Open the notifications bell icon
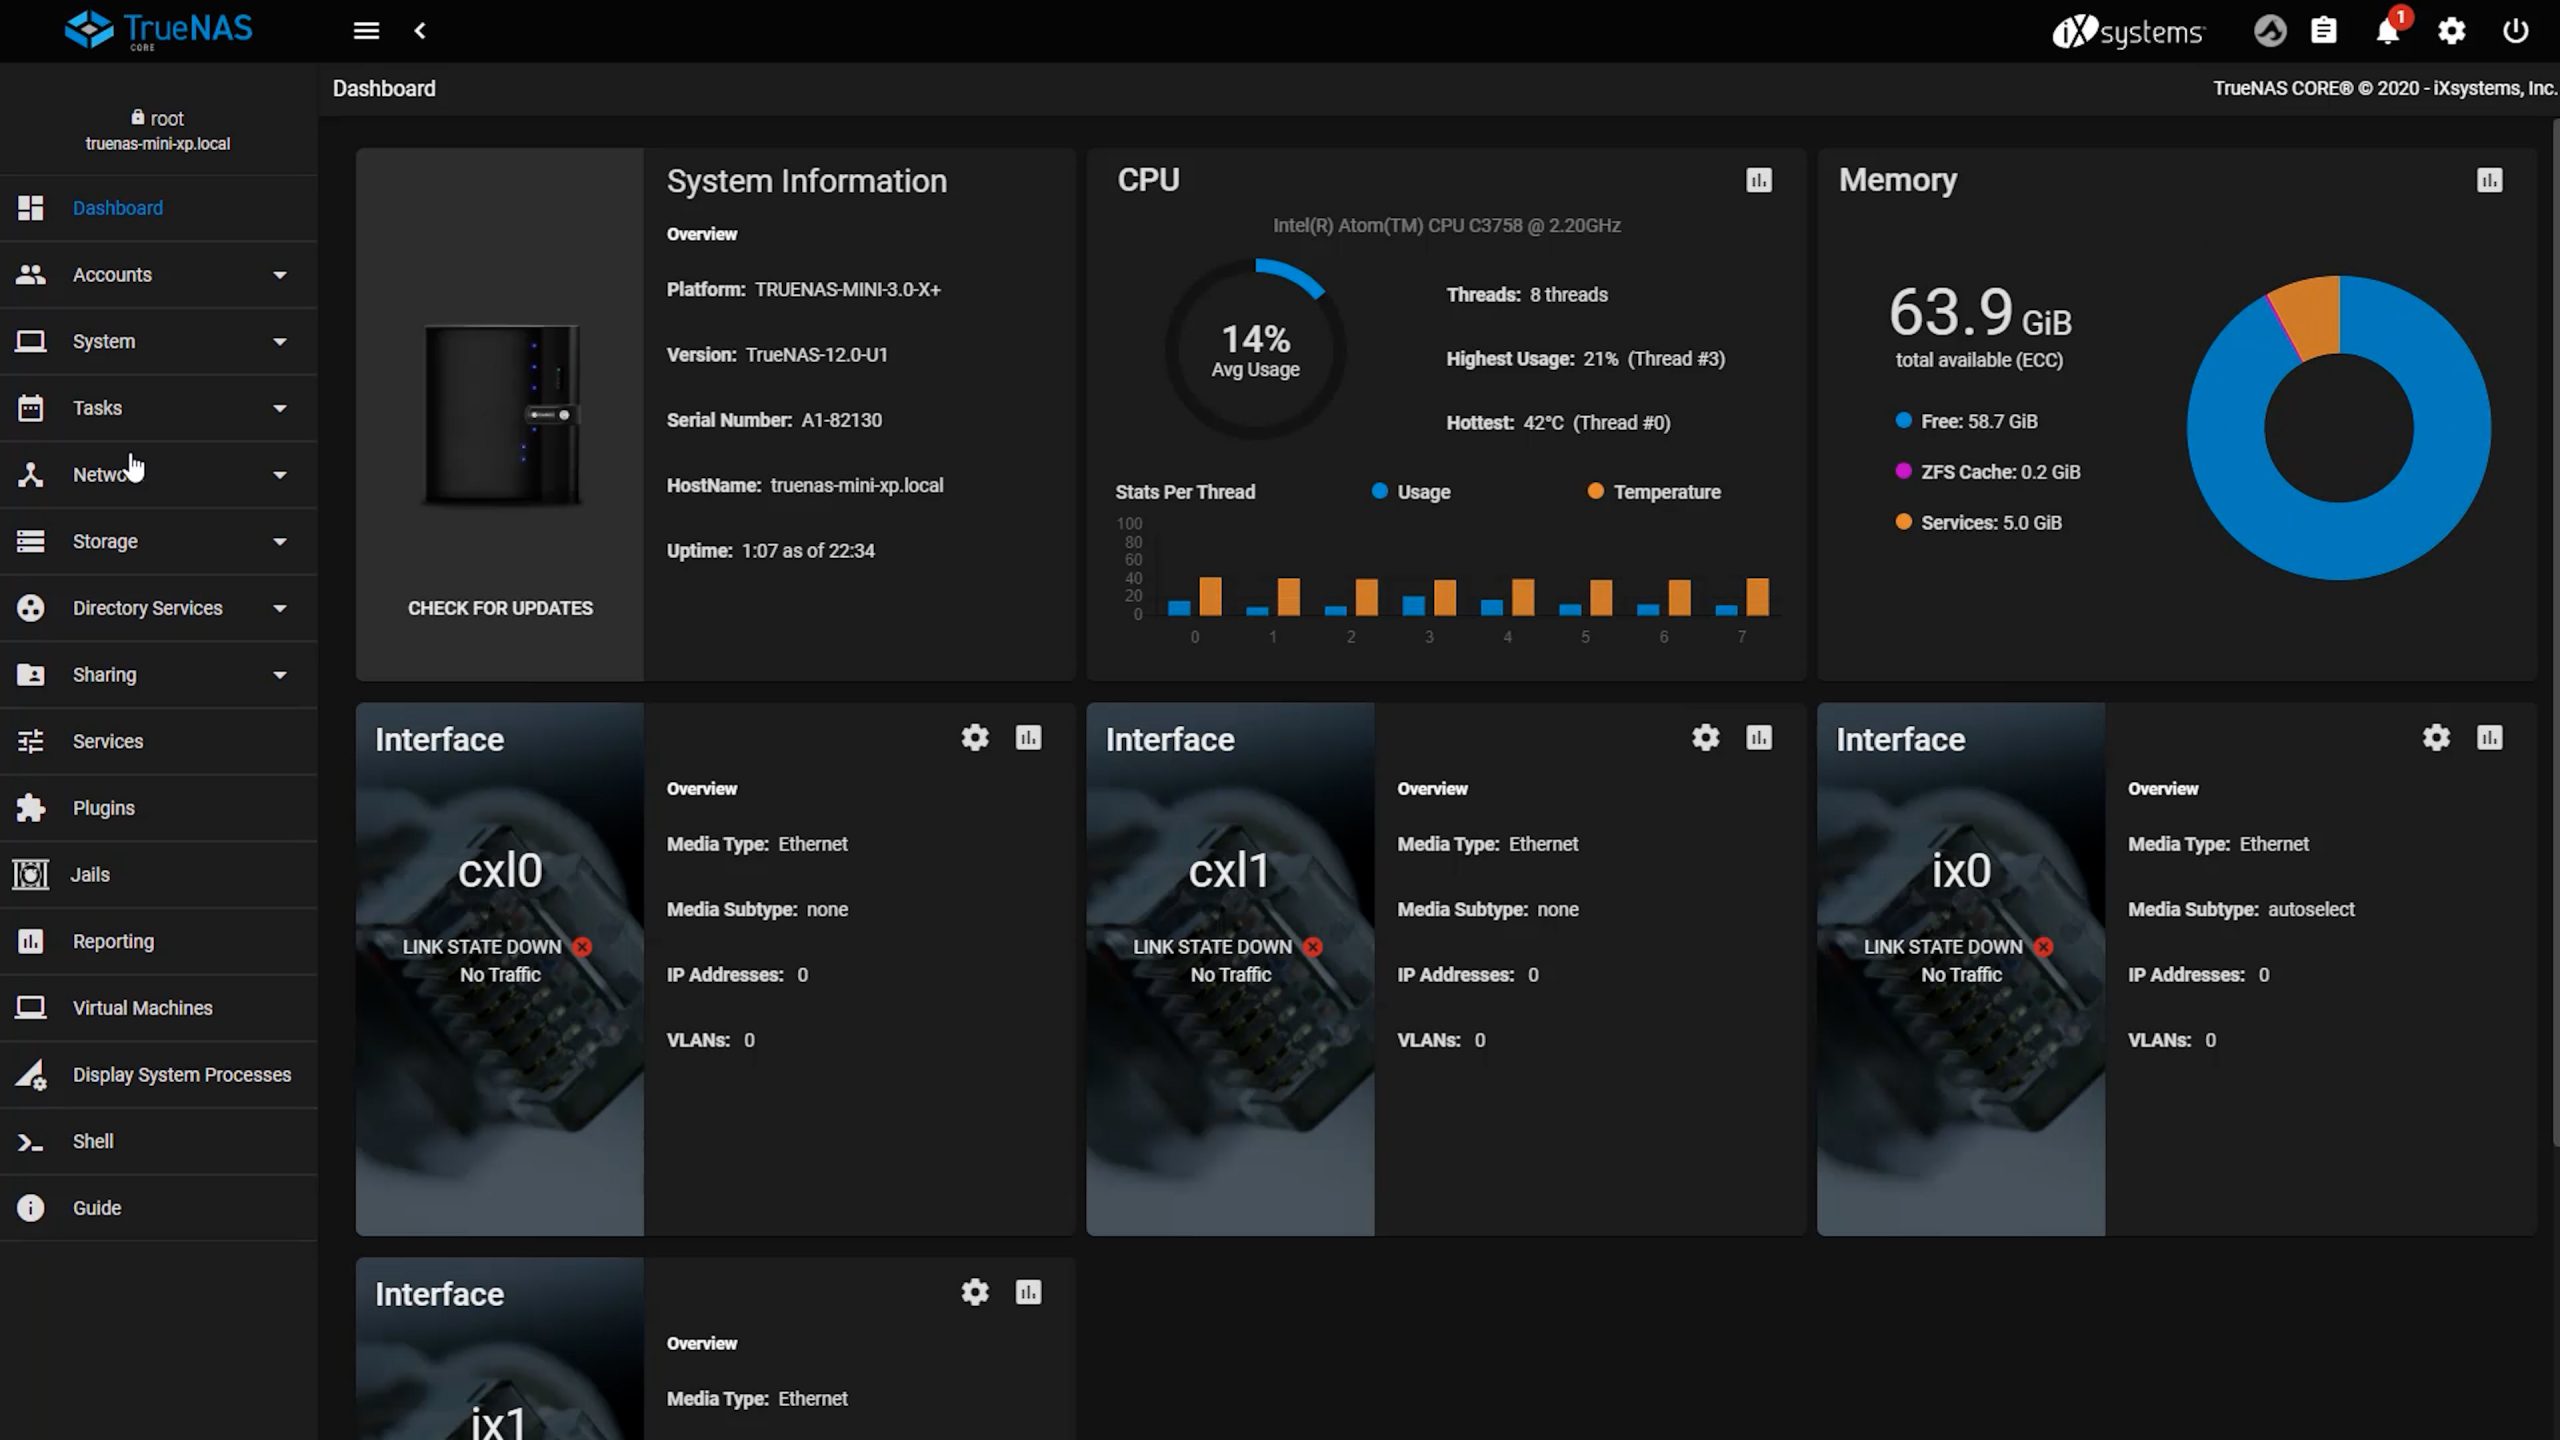The height and width of the screenshot is (1440, 2560). pyautogui.click(x=2387, y=32)
